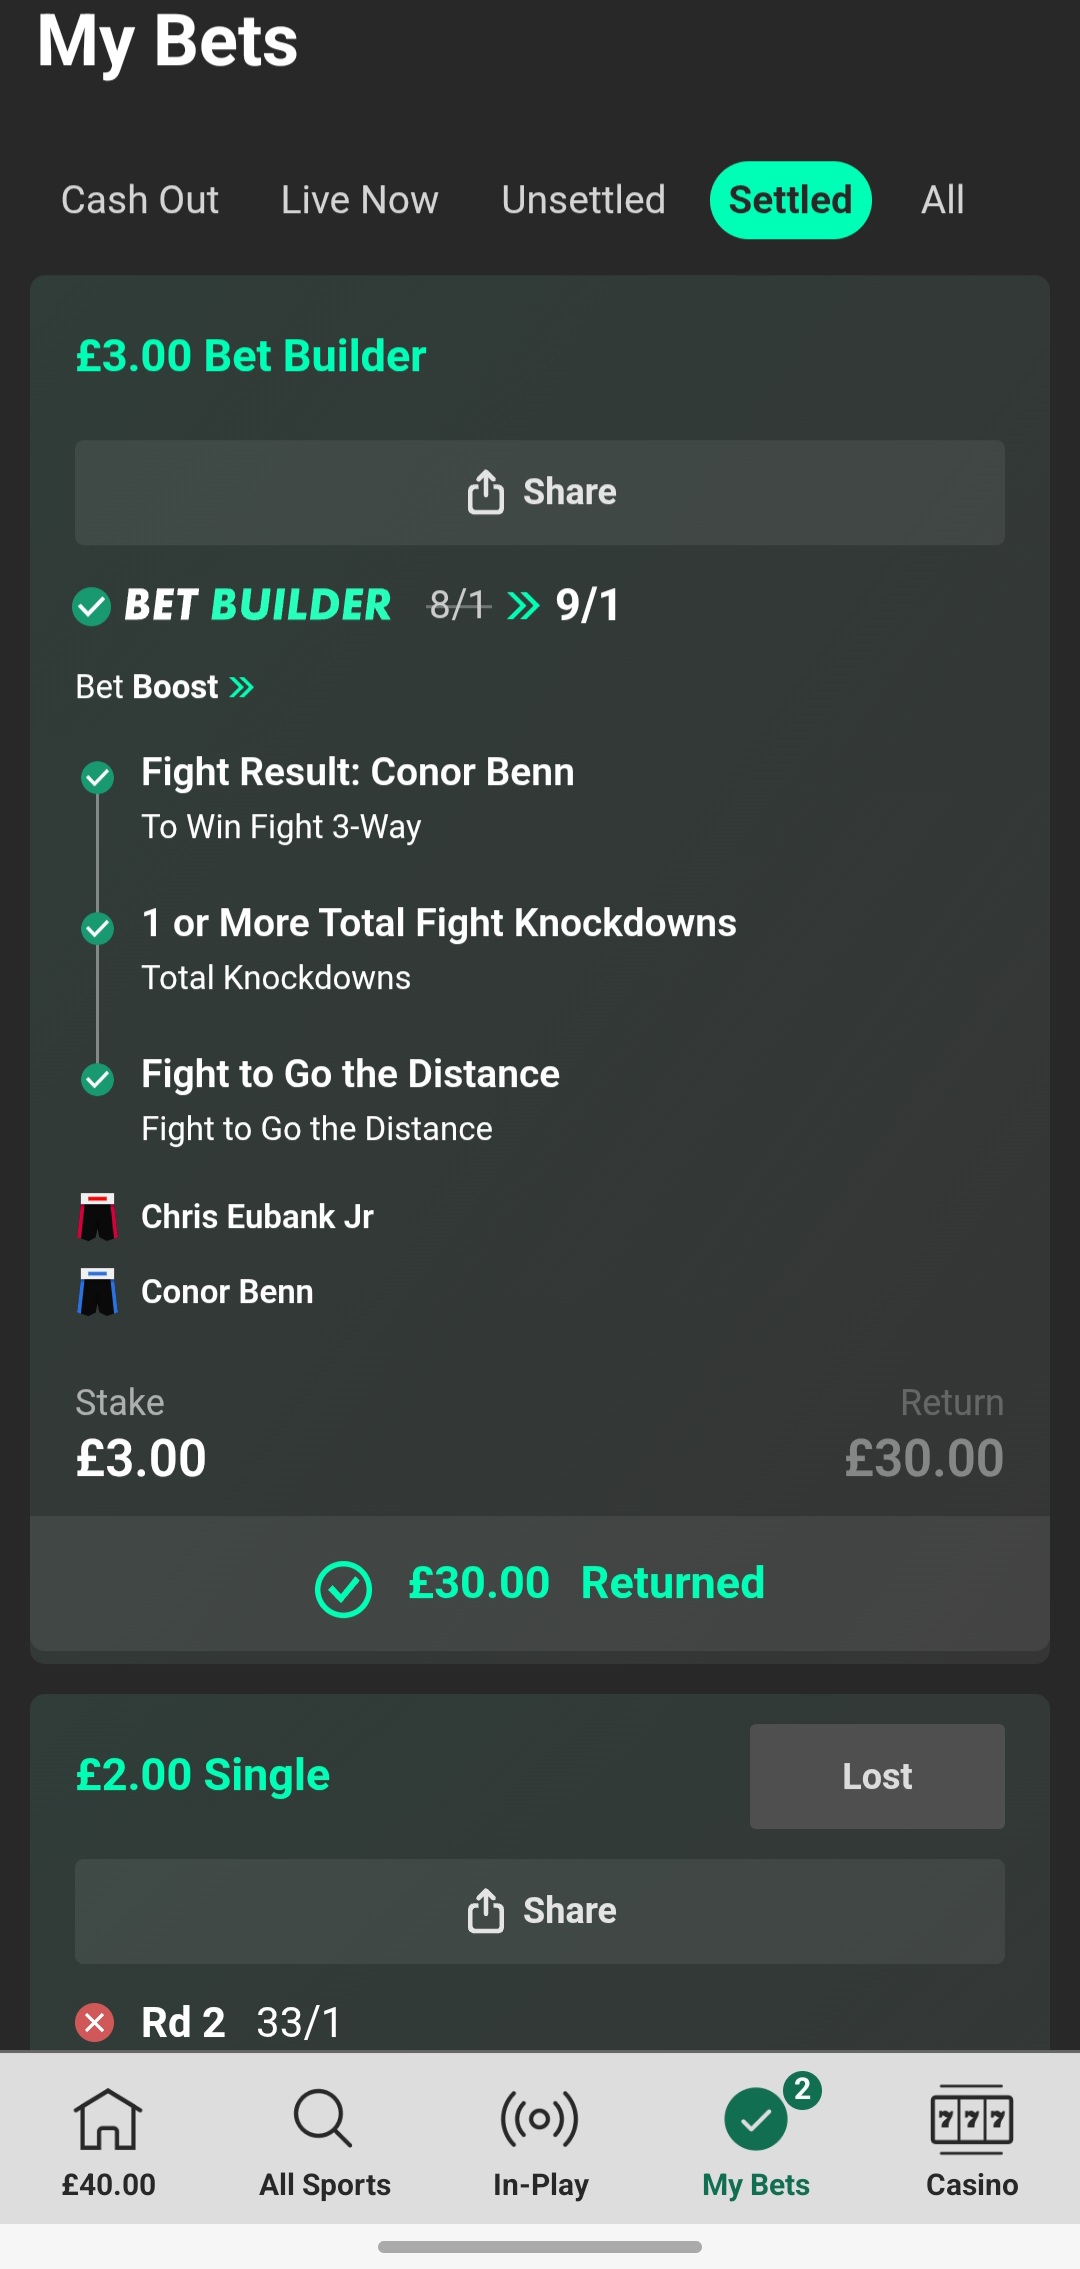The width and height of the screenshot is (1080, 2269).
Task: Tap red cross icon beside Rd 2
Action: pyautogui.click(x=95, y=2022)
